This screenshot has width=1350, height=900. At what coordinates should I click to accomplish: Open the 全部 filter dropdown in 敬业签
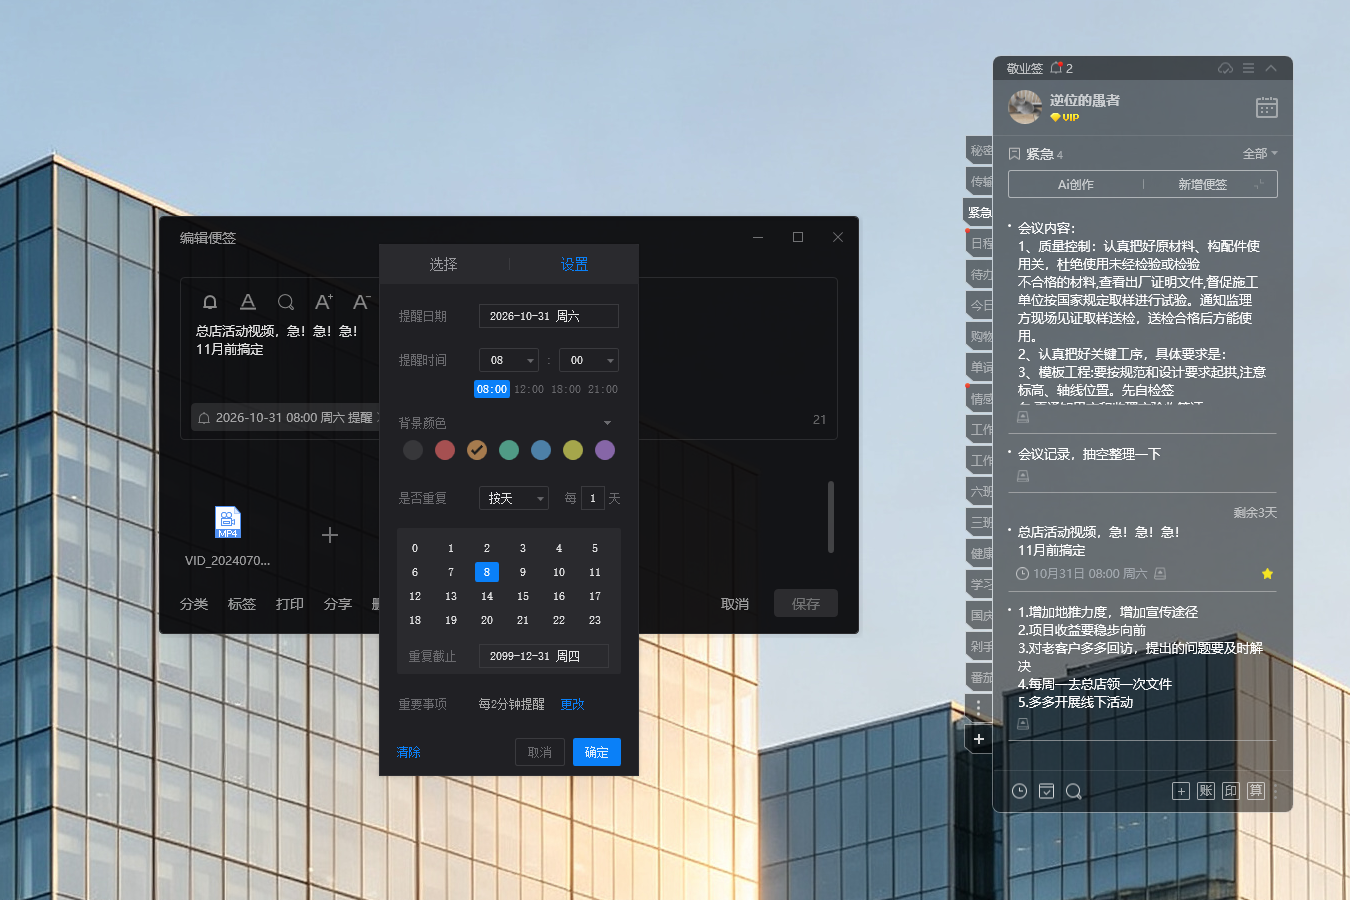[1260, 154]
